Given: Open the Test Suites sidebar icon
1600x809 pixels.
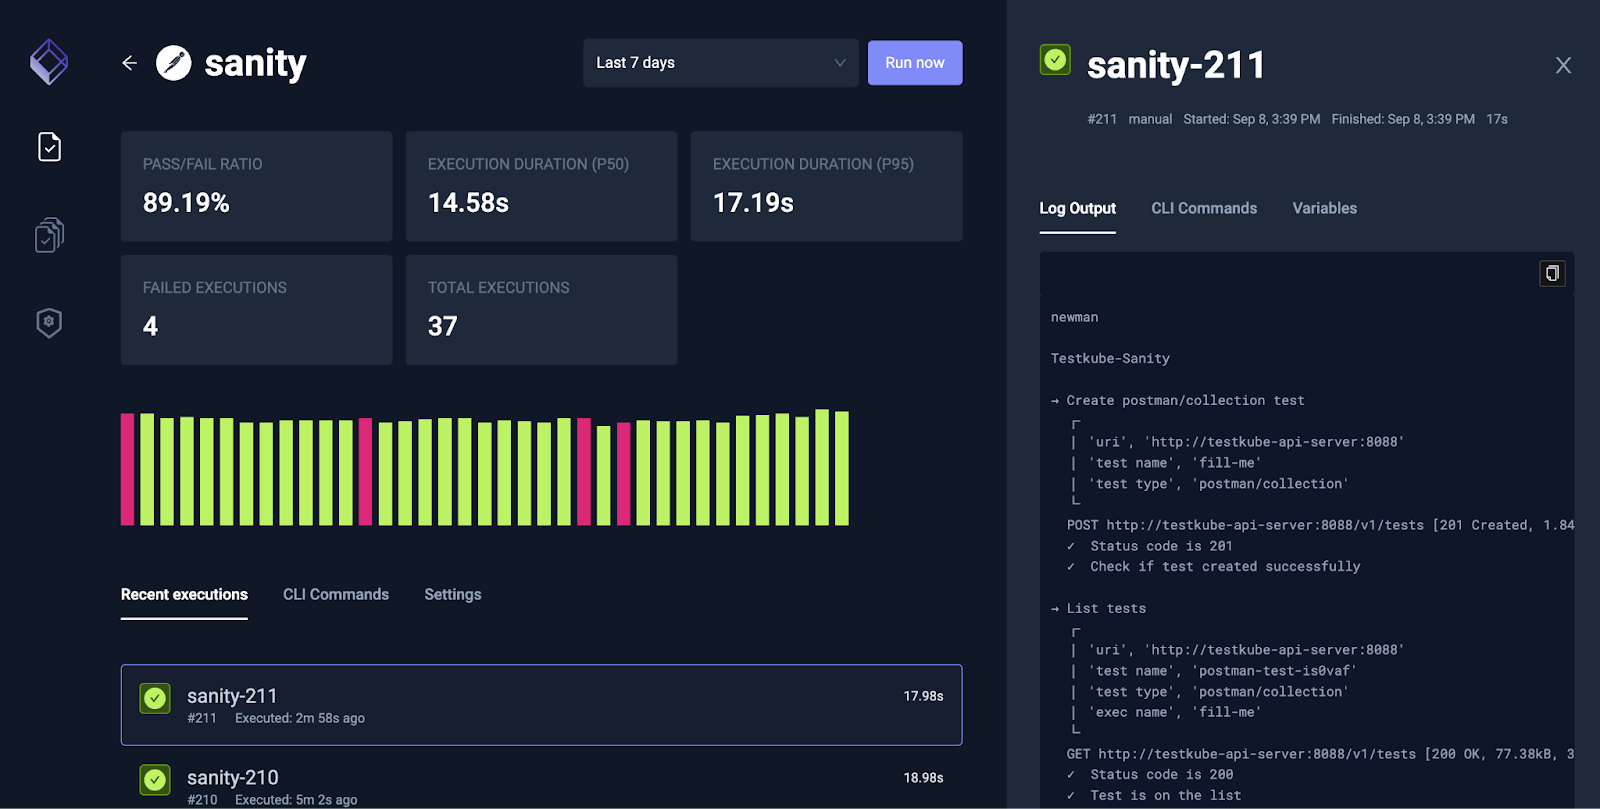Looking at the screenshot, I should click(49, 235).
